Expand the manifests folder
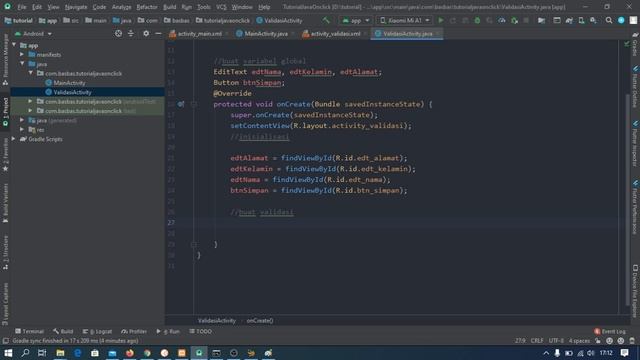The image size is (640, 360). [x=22, y=54]
